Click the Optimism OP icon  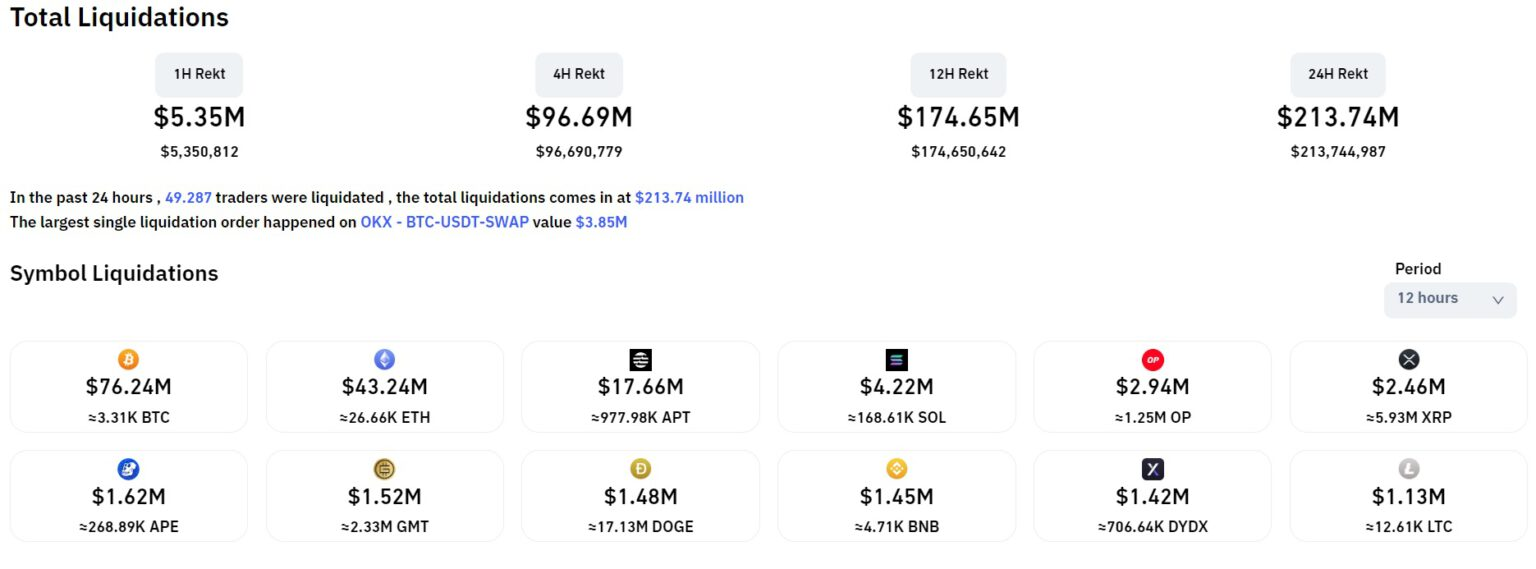1152,360
